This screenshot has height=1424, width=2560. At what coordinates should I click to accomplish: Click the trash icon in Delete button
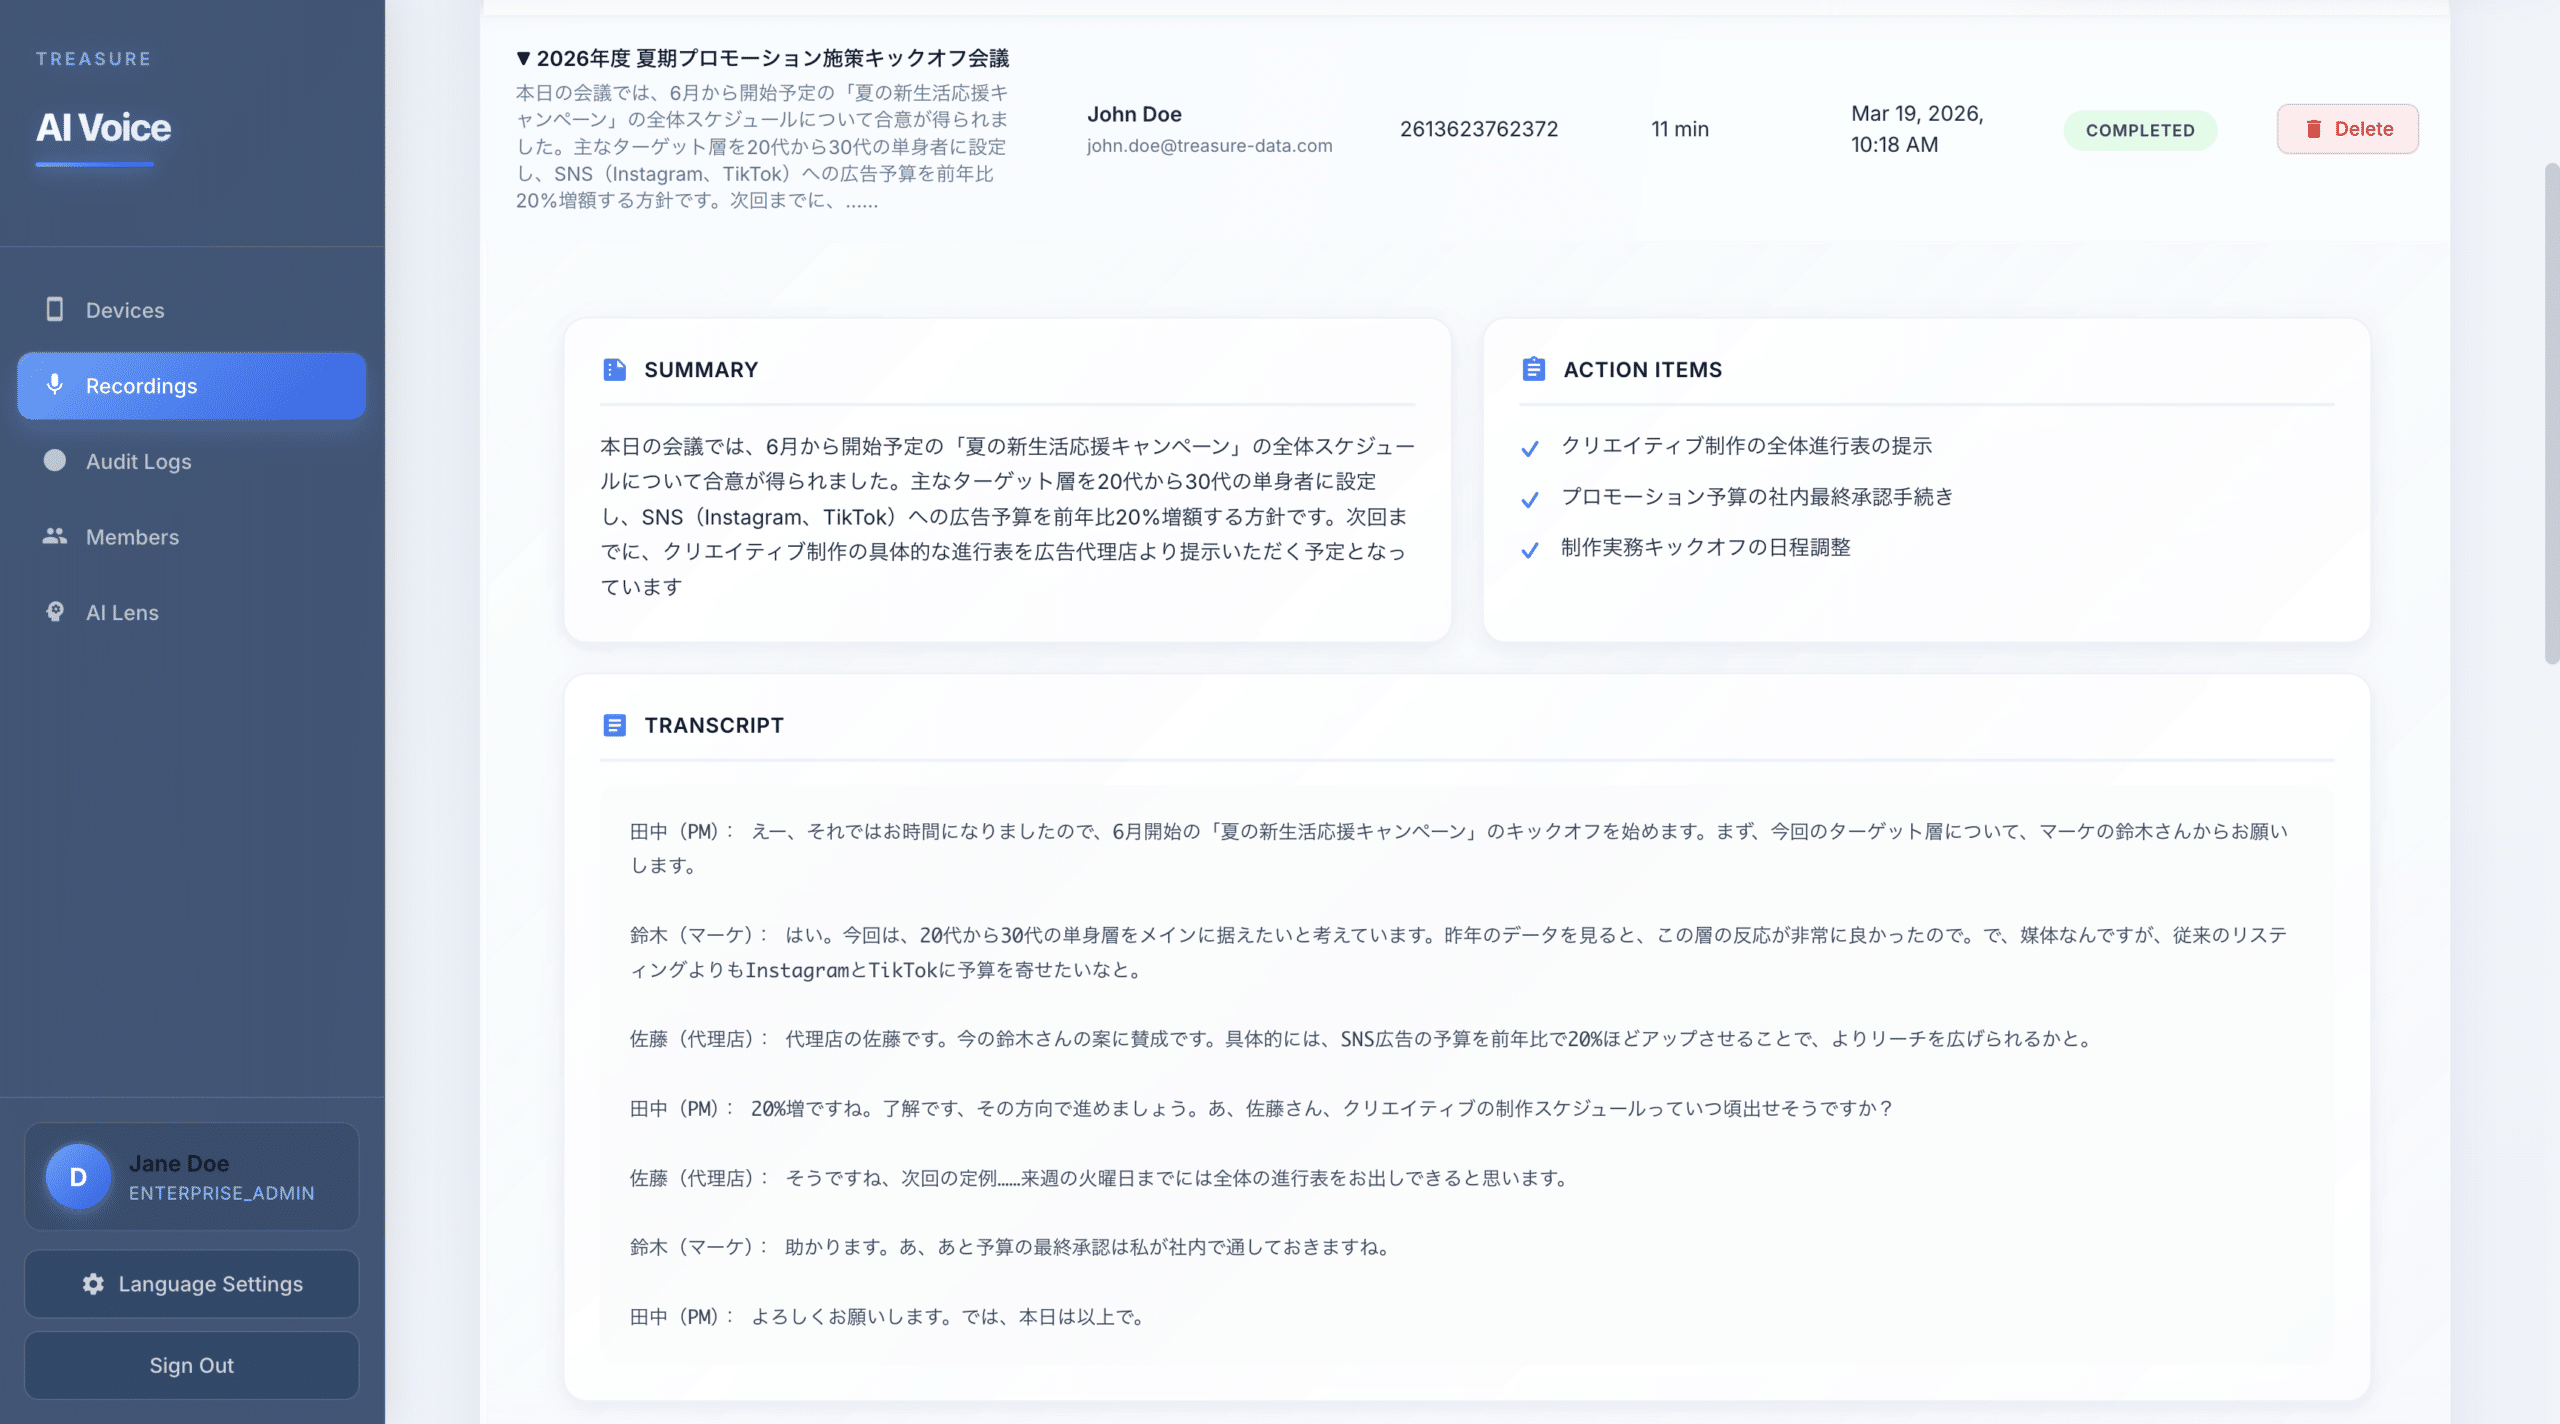(x=2313, y=129)
